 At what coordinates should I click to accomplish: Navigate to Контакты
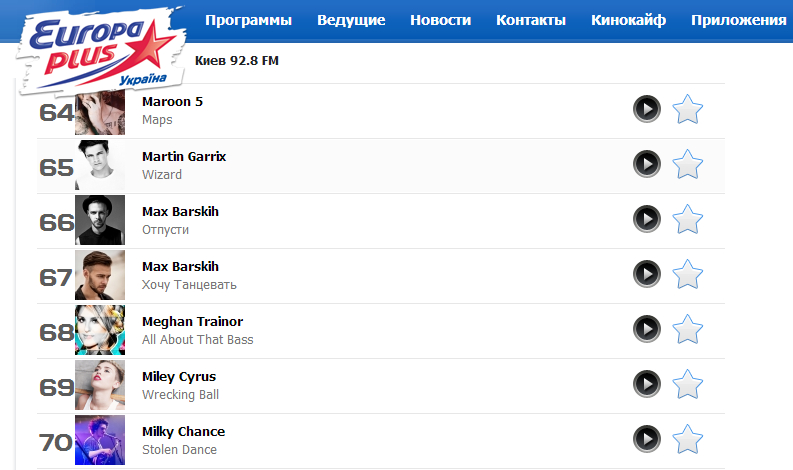(531, 20)
